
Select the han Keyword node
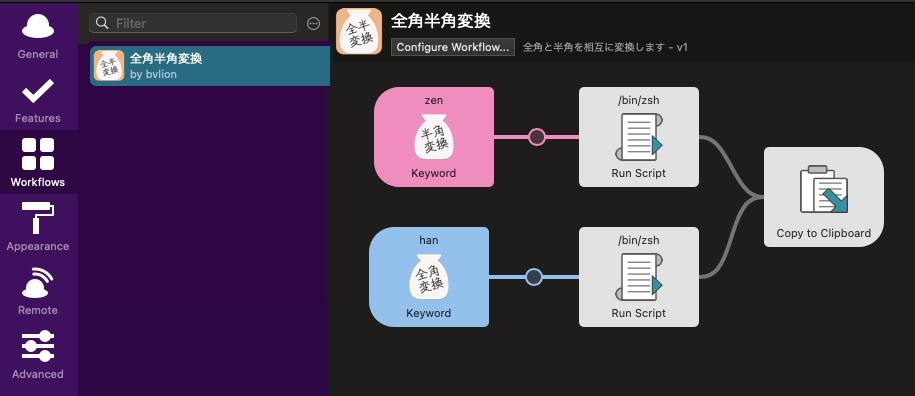pyautogui.click(x=429, y=277)
